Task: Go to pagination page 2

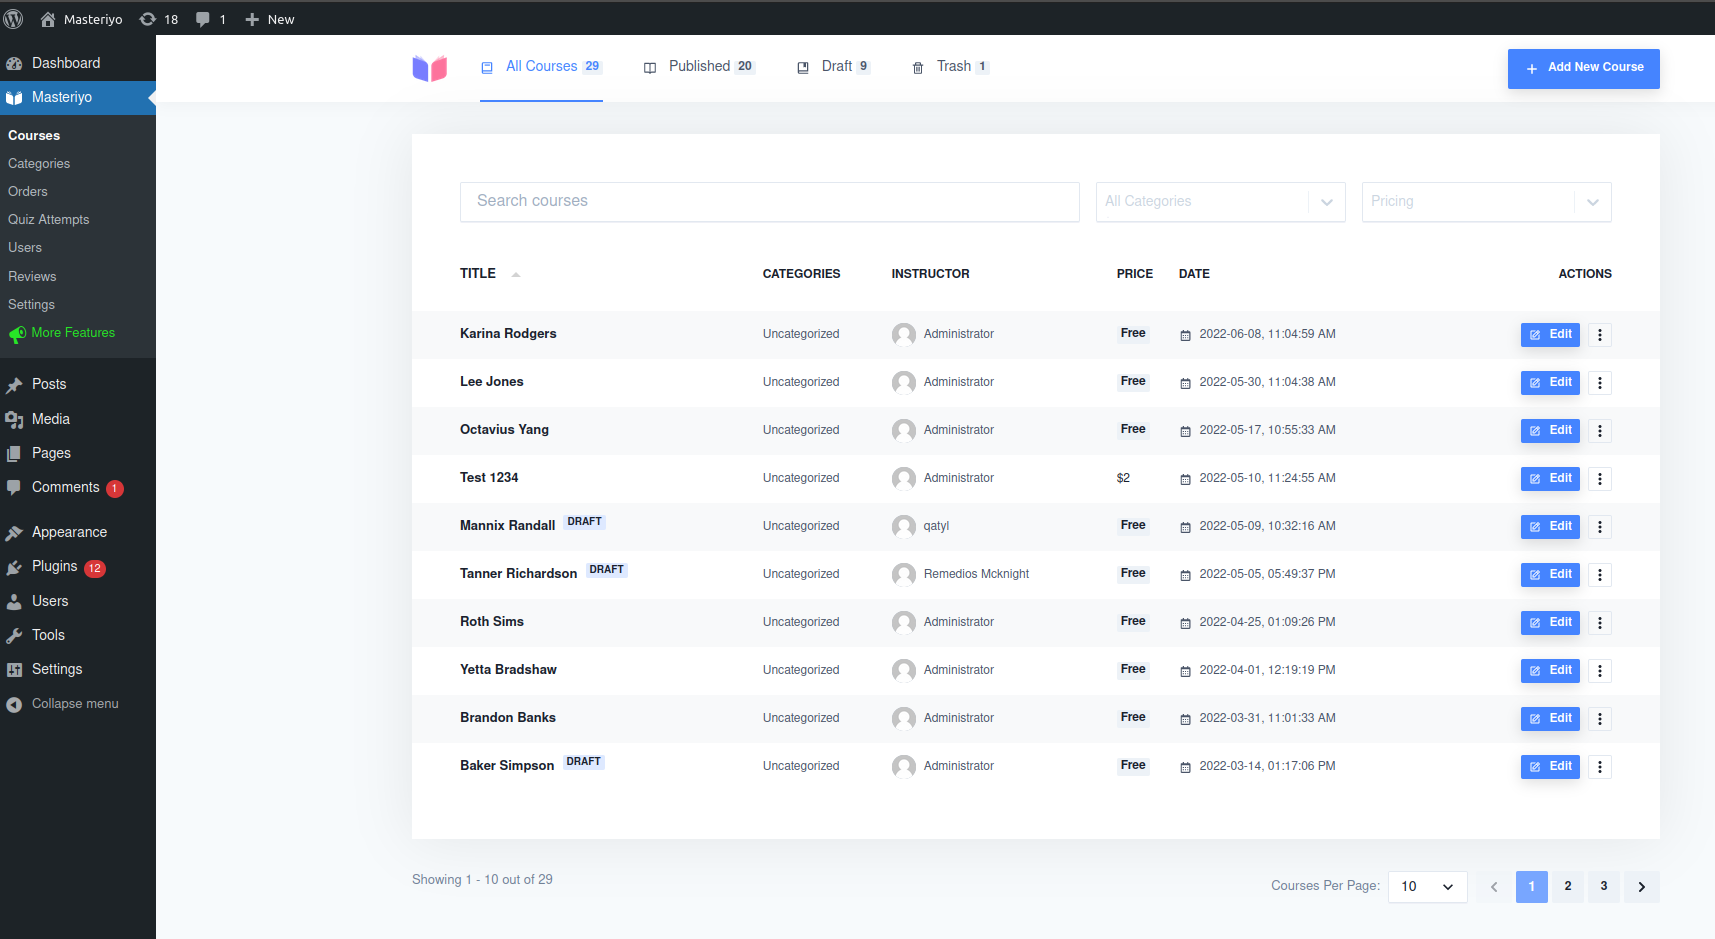Action: [1567, 887]
